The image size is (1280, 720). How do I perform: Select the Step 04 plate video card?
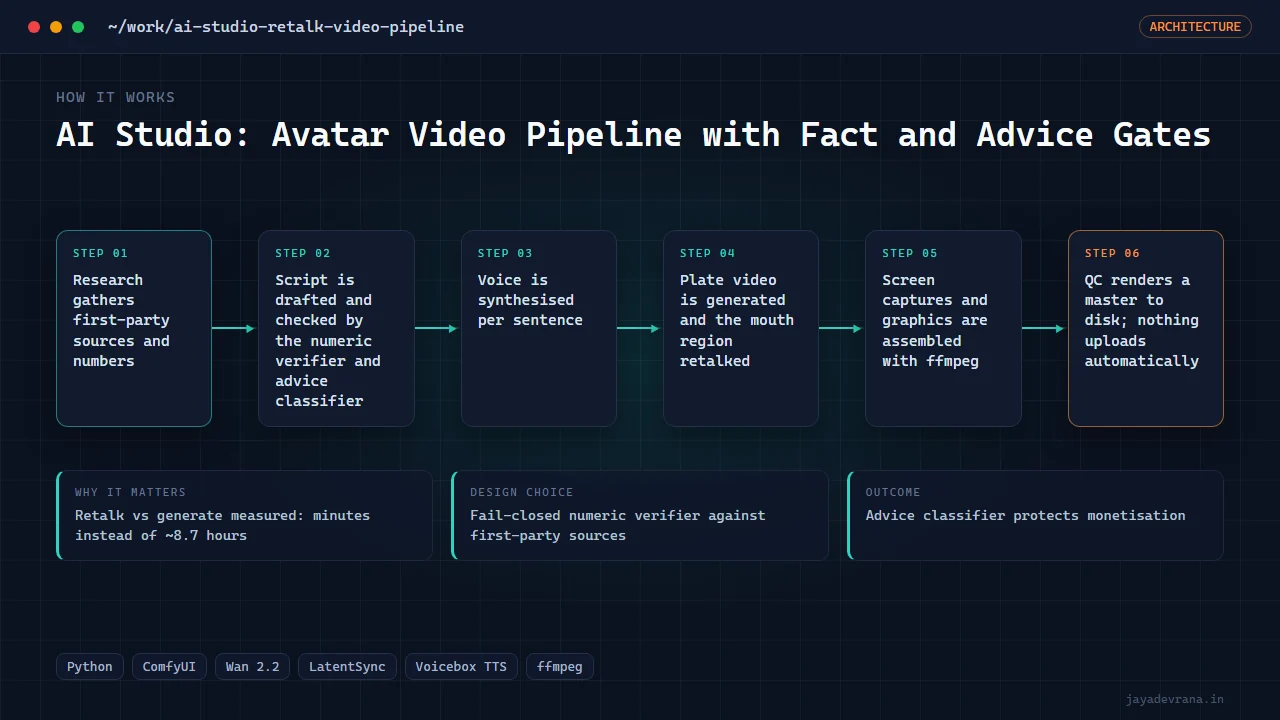[741, 329]
